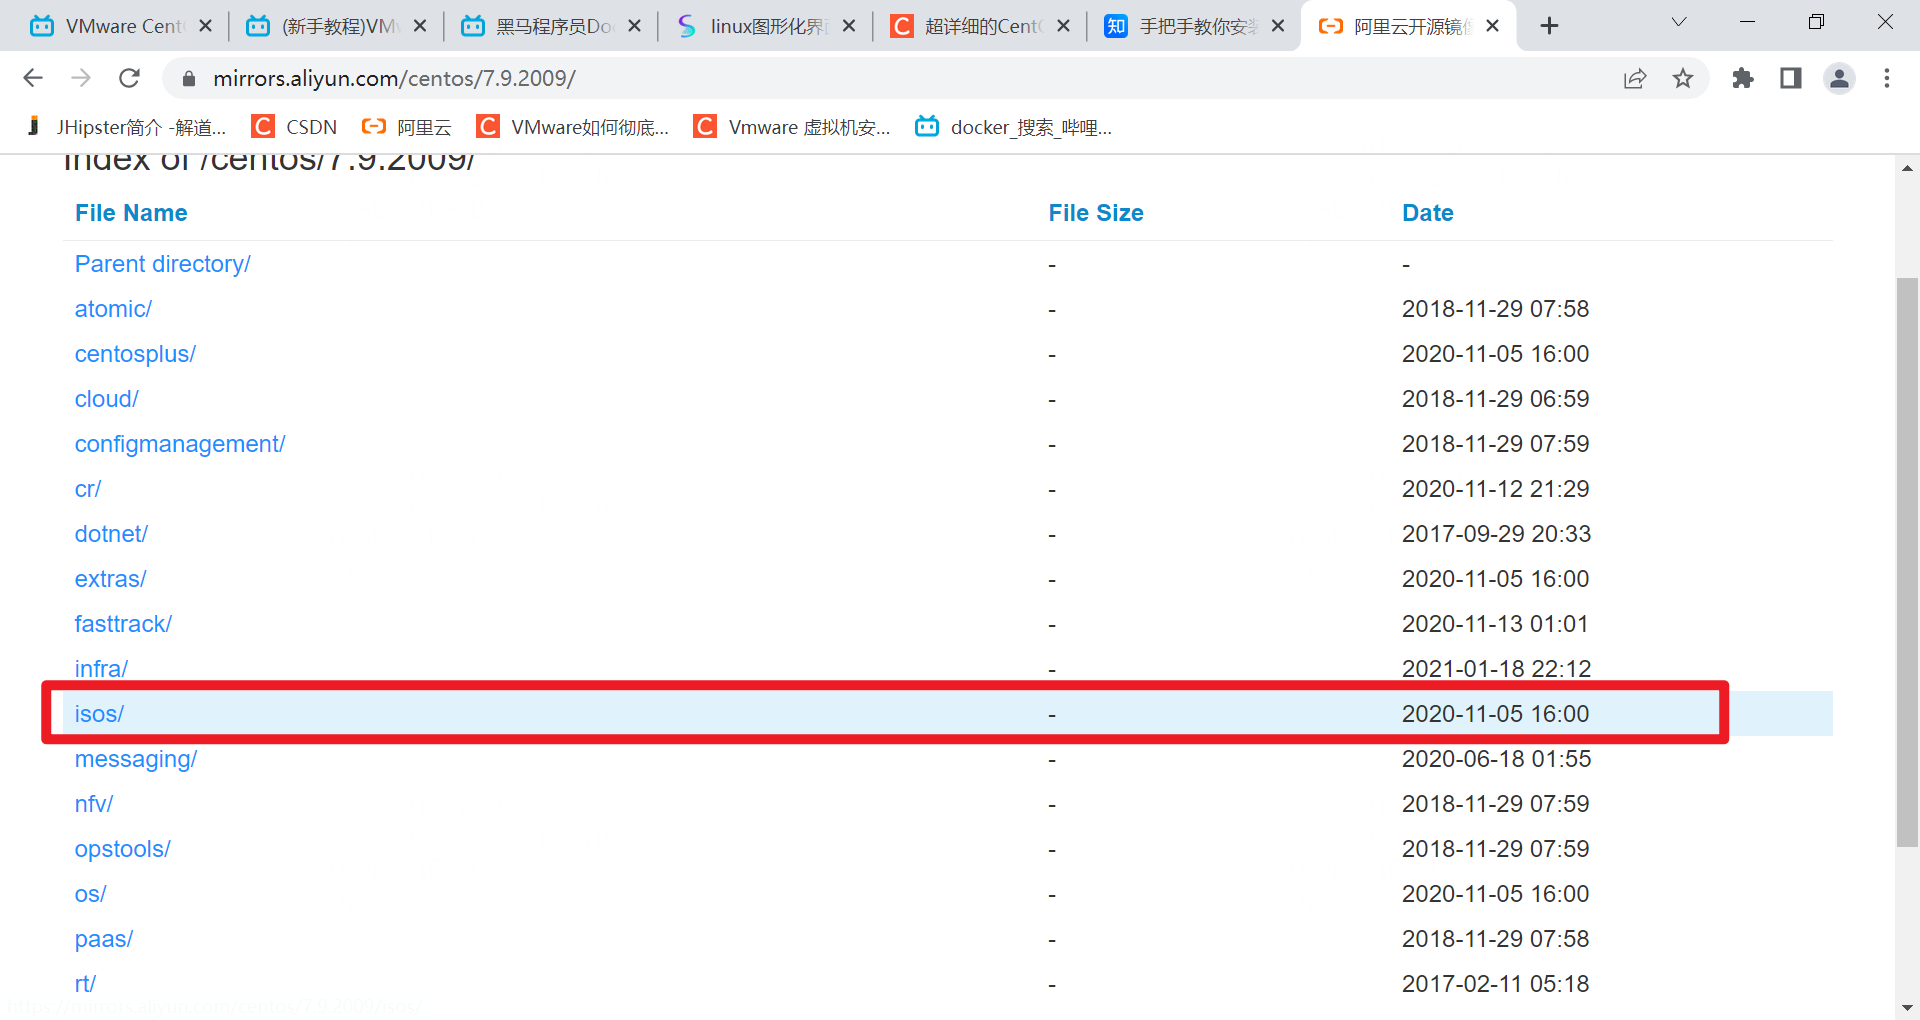This screenshot has height=1020, width=1920.
Task: Open the paas/ folder
Action: pos(104,939)
